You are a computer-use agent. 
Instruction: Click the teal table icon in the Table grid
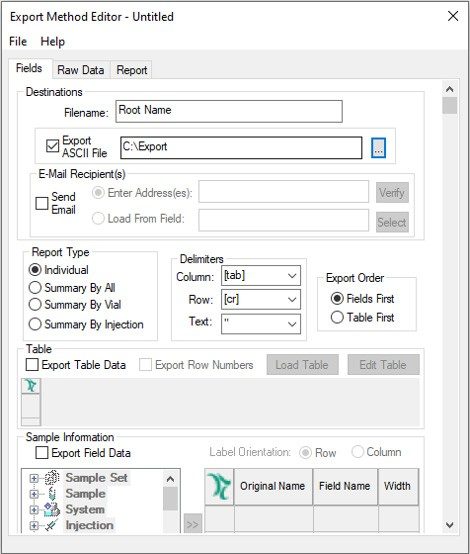click(31, 385)
